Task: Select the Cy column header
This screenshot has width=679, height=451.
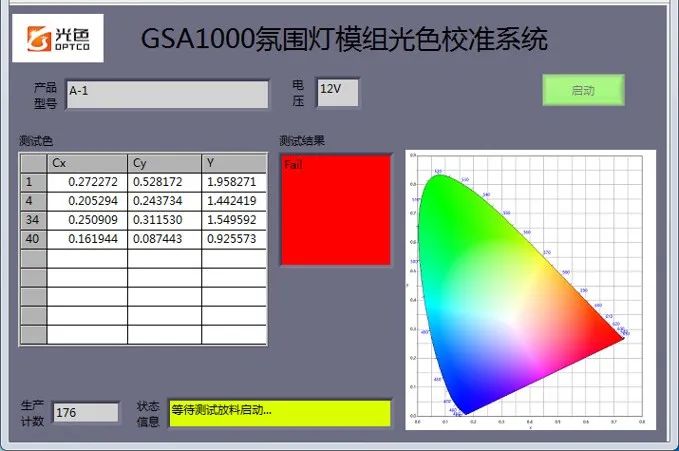Action: (164, 163)
